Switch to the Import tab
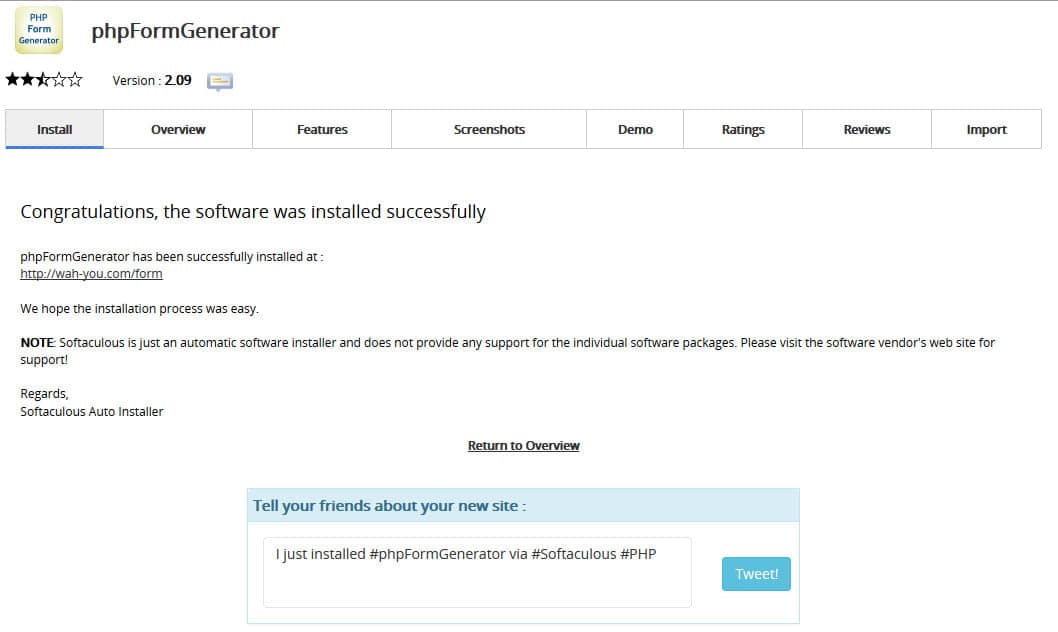1058x632 pixels. click(x=986, y=130)
